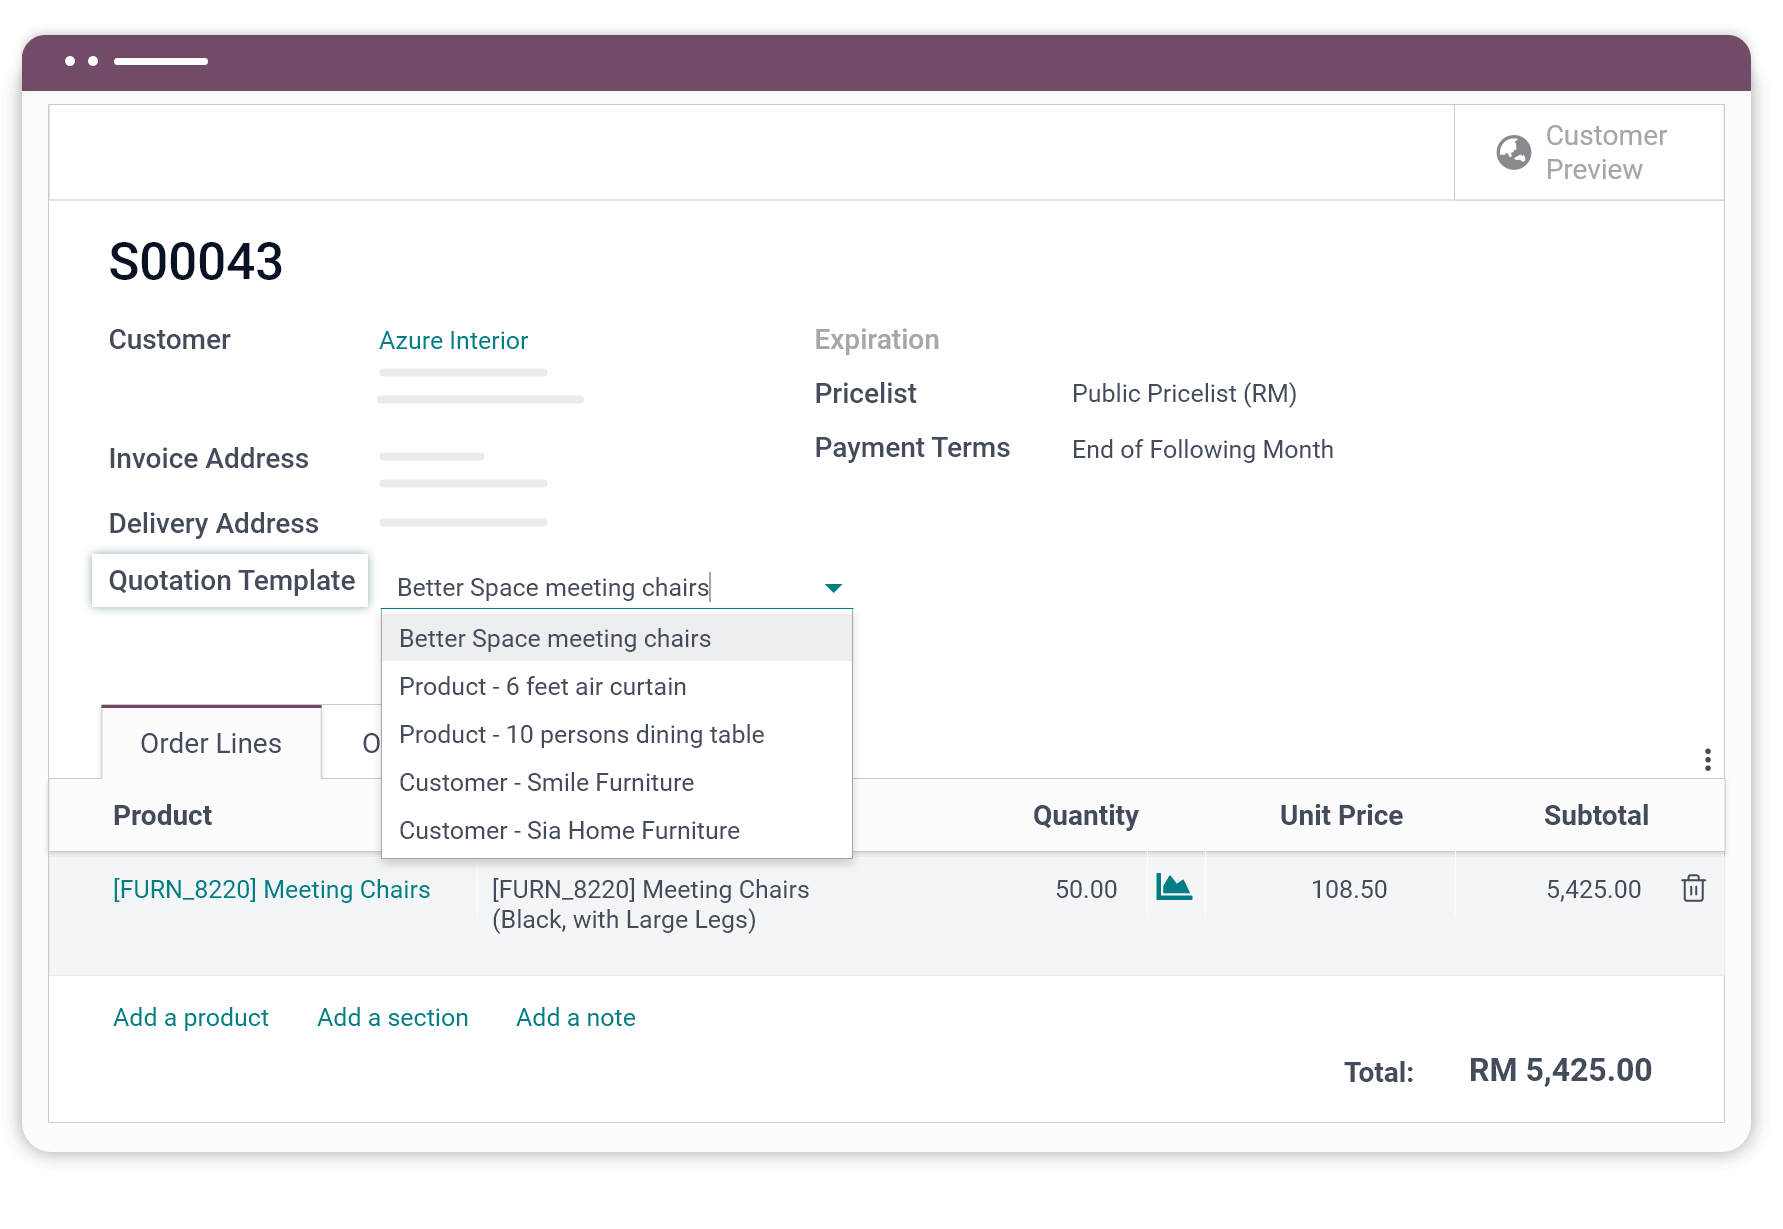Select 'Customer - Smile Furniture' template
The image size is (1783, 1229).
[x=546, y=782]
